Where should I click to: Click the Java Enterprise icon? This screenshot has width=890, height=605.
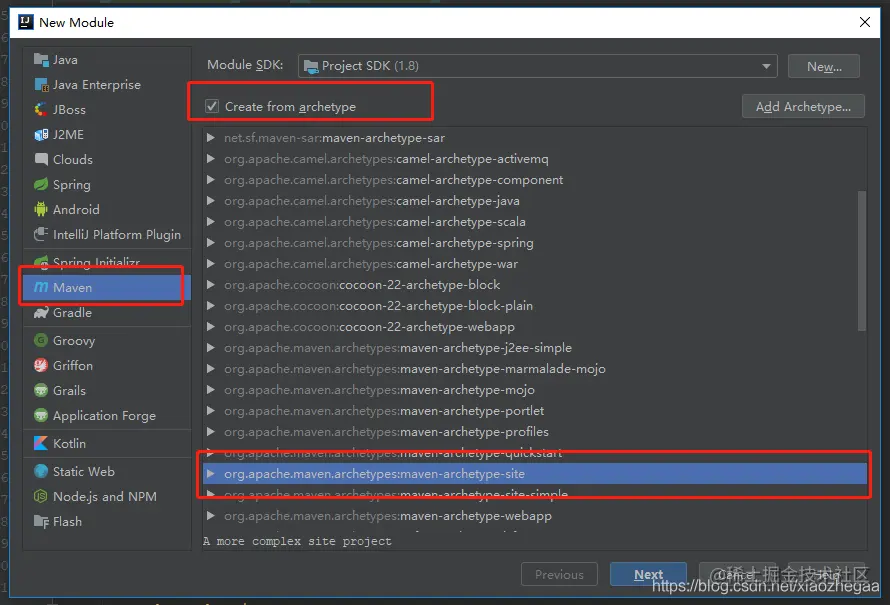[x=41, y=85]
